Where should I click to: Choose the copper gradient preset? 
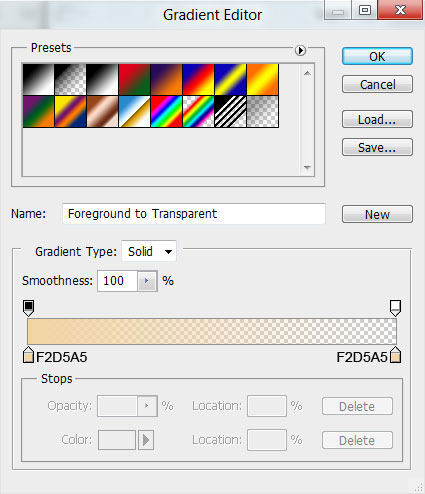coord(102,111)
